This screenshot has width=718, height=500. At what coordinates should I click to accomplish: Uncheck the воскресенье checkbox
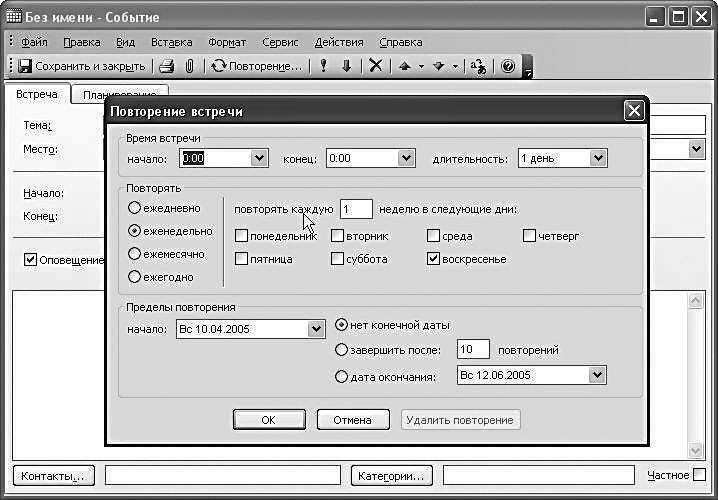click(x=434, y=259)
